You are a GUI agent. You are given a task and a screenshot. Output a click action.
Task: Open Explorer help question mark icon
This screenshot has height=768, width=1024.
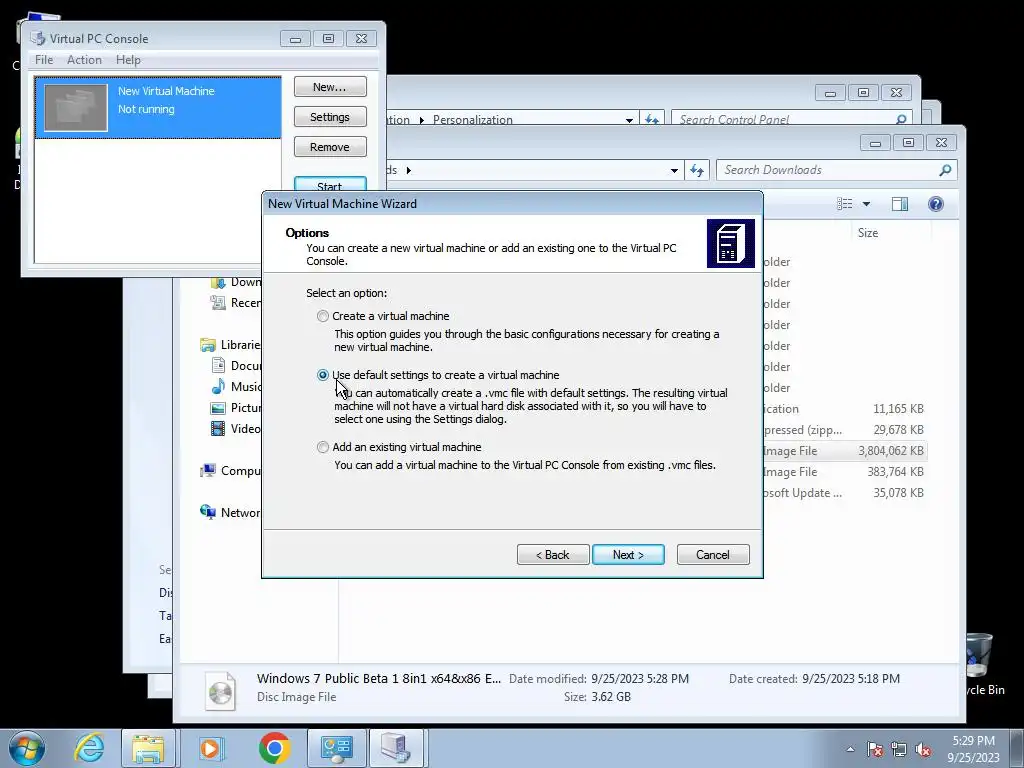935,204
